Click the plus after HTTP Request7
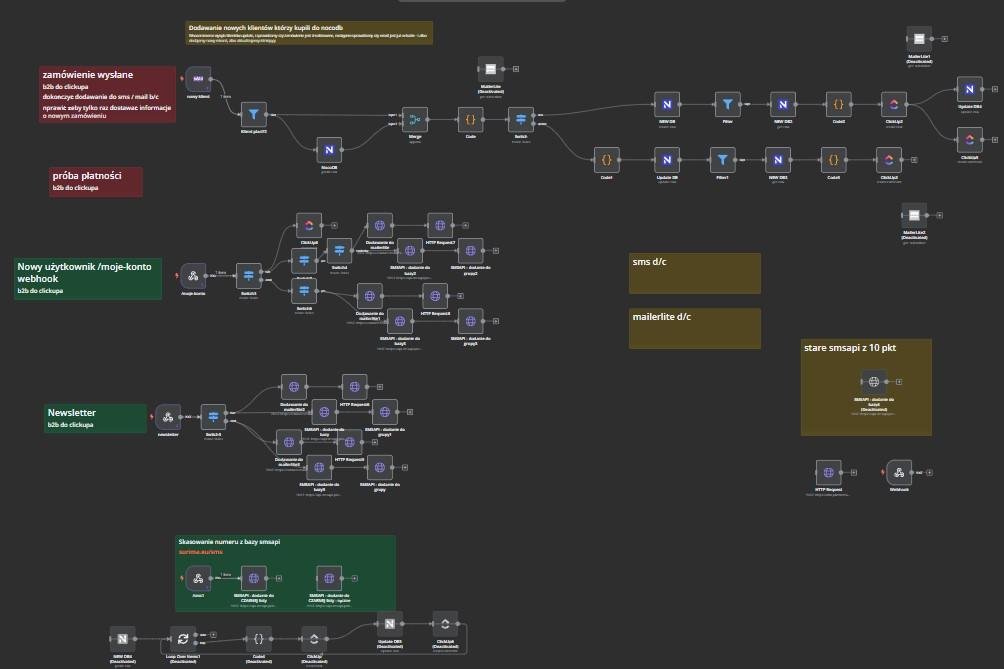This screenshot has height=669, width=1004. (x=466, y=225)
